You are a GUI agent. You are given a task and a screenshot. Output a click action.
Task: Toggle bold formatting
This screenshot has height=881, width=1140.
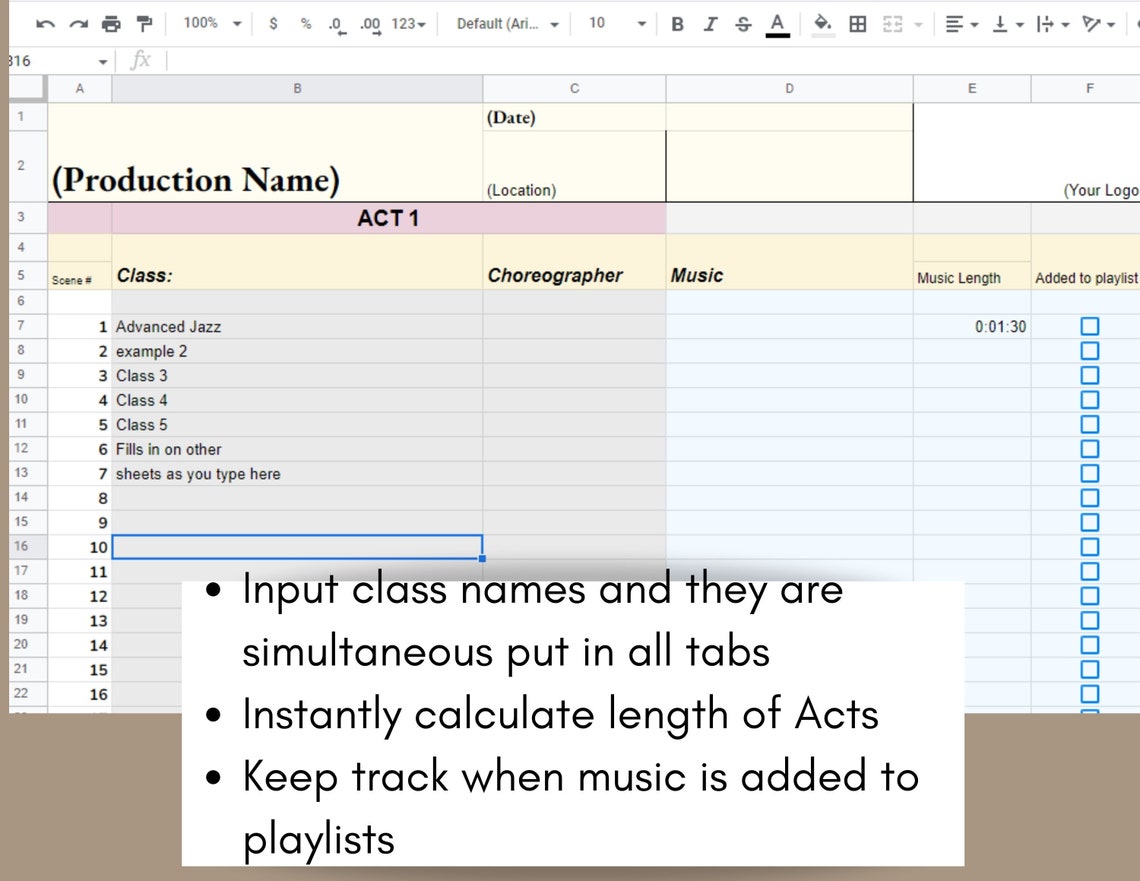tap(677, 23)
